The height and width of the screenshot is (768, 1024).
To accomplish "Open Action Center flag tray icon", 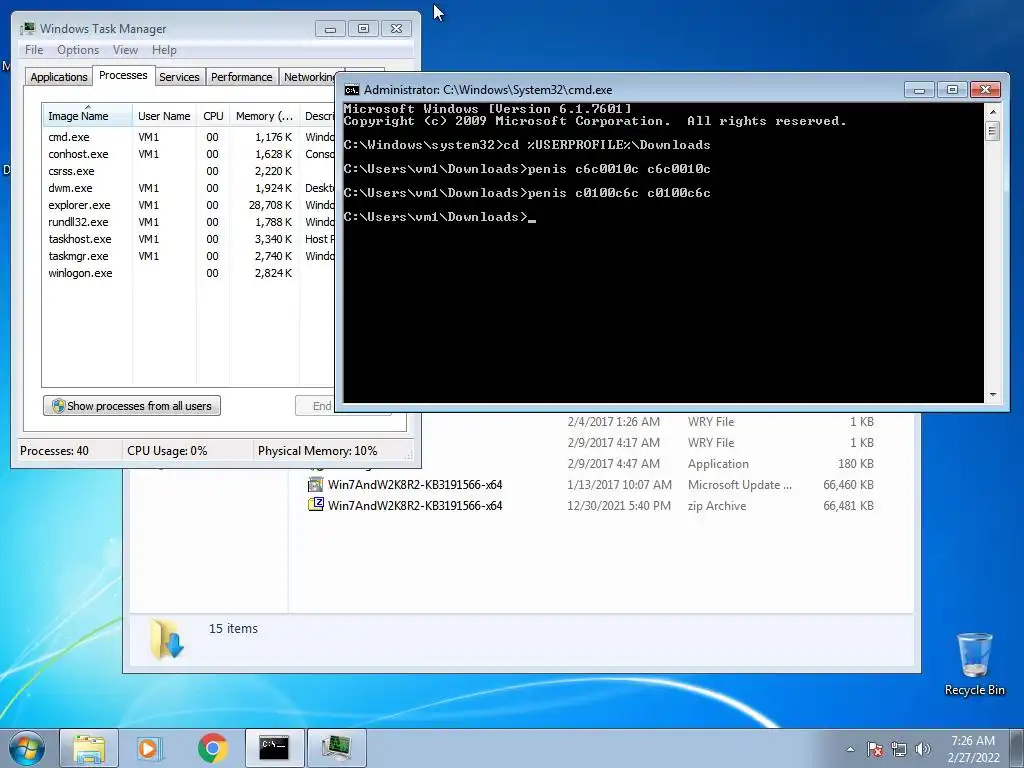I will point(875,749).
